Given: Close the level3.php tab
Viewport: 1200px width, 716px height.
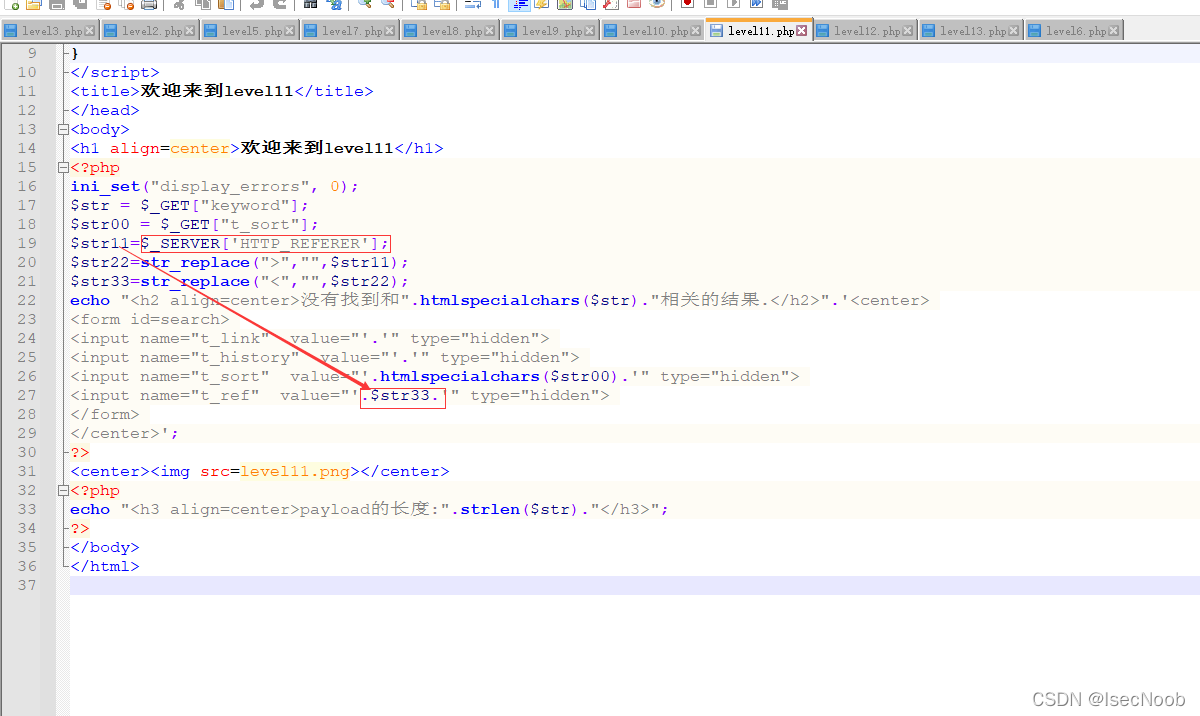Looking at the screenshot, I should pos(90,32).
